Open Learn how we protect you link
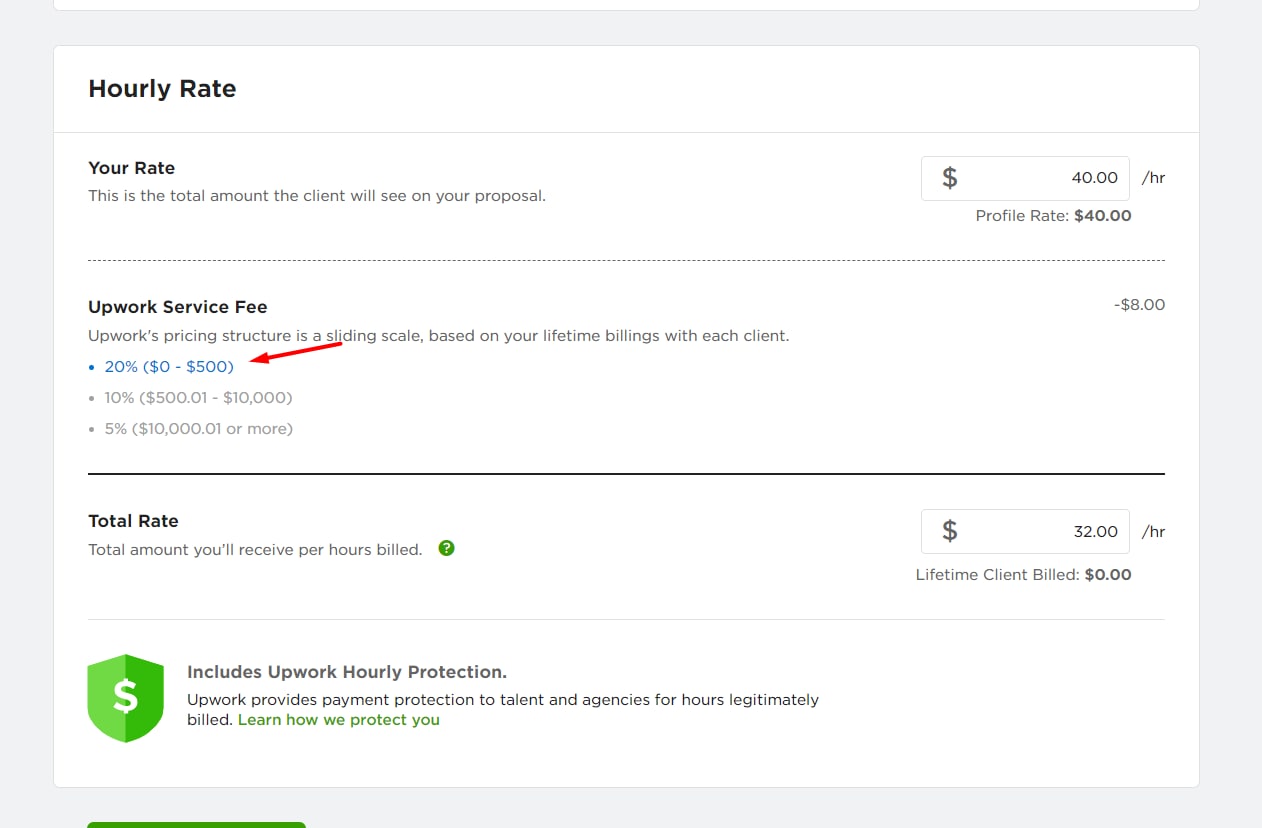This screenshot has height=828, width=1262. pos(339,720)
